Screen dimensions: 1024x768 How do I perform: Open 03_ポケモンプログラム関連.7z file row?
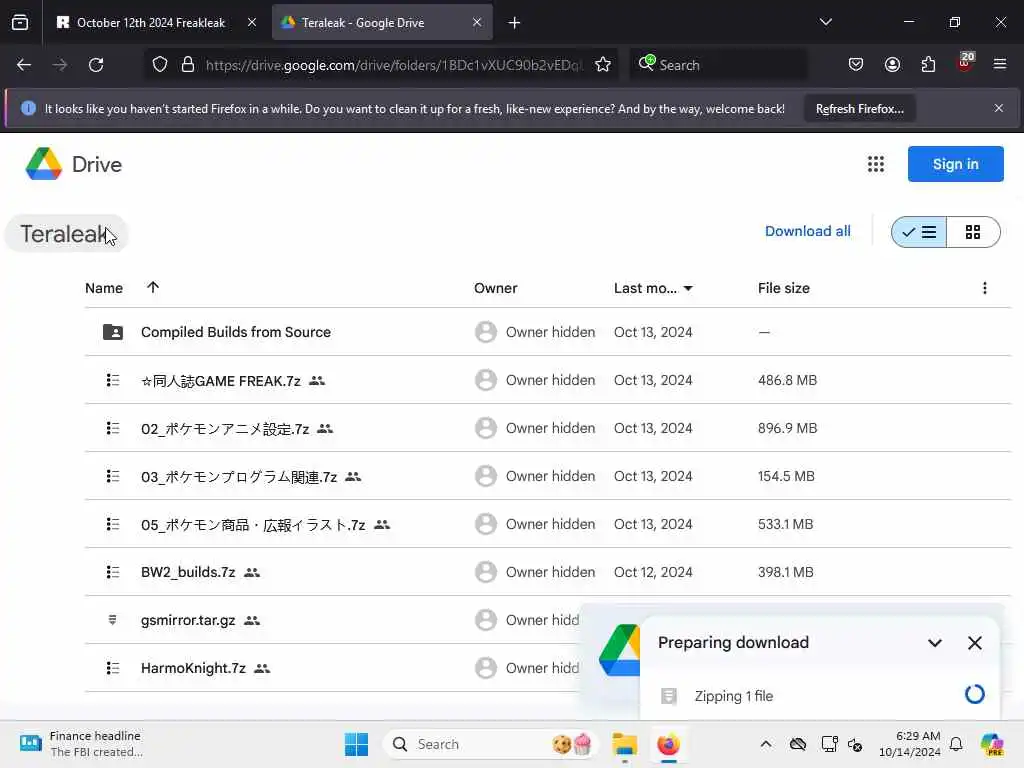(547, 476)
